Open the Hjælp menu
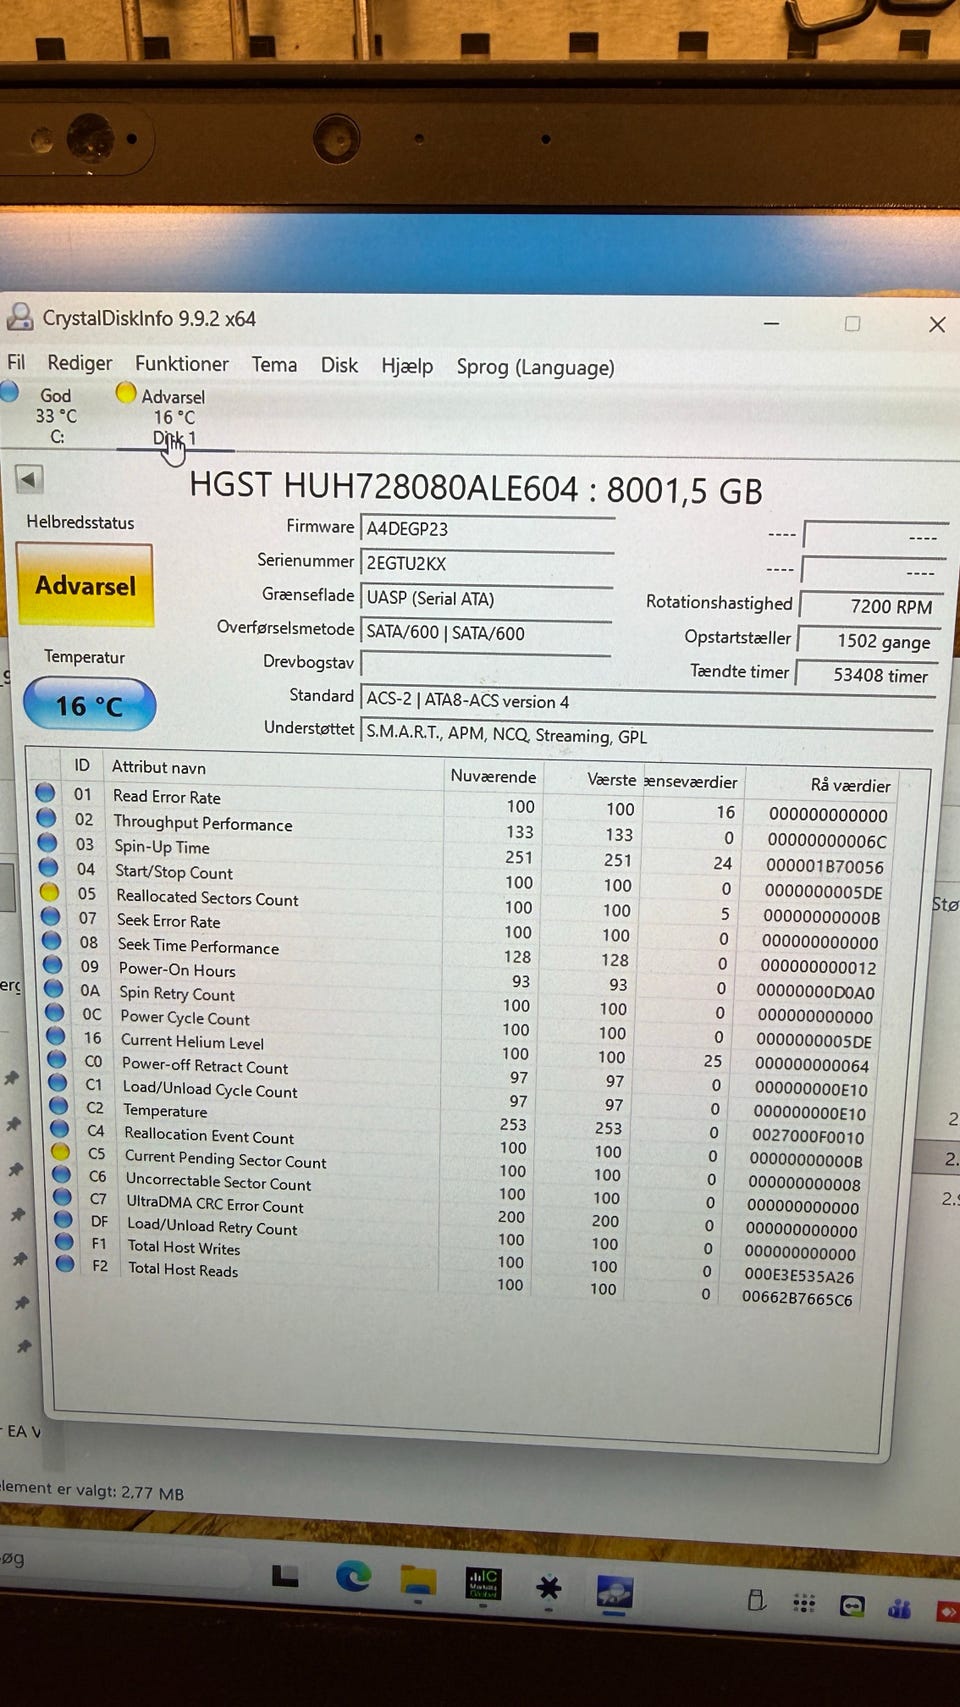This screenshot has height=1707, width=960. [x=407, y=367]
